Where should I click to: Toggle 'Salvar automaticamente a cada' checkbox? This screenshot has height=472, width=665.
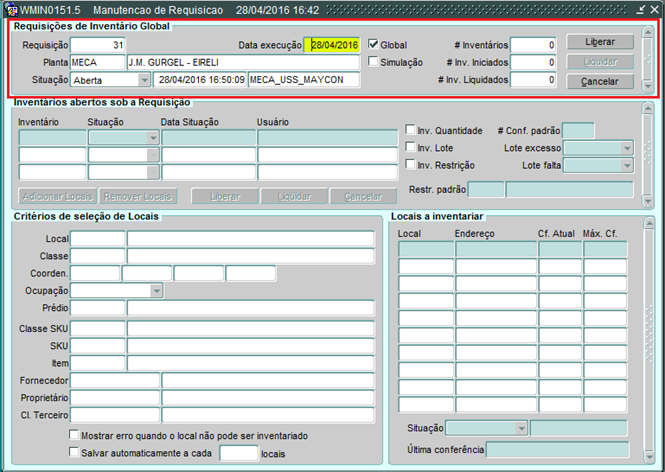[x=75, y=453]
